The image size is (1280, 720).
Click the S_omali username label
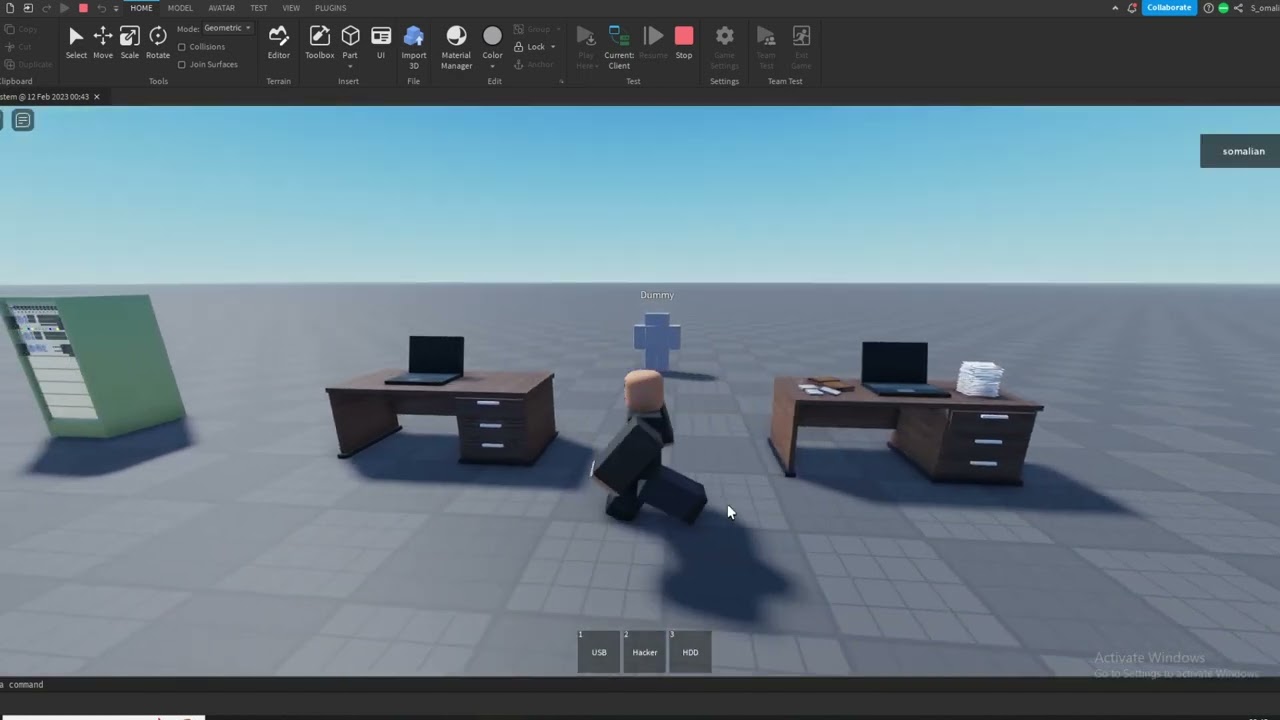(x=1264, y=8)
